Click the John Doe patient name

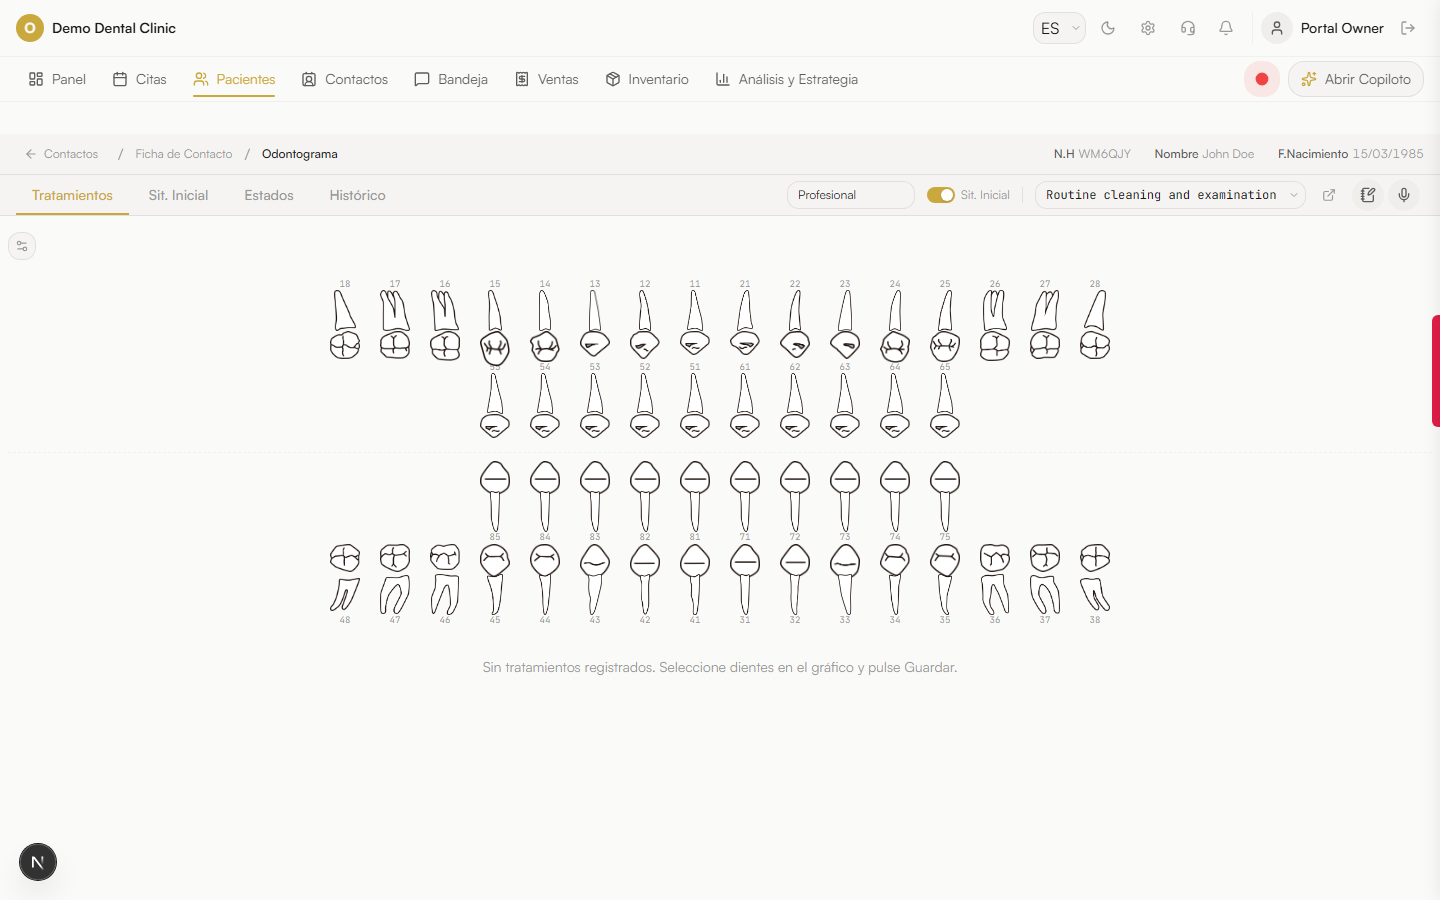1228,154
